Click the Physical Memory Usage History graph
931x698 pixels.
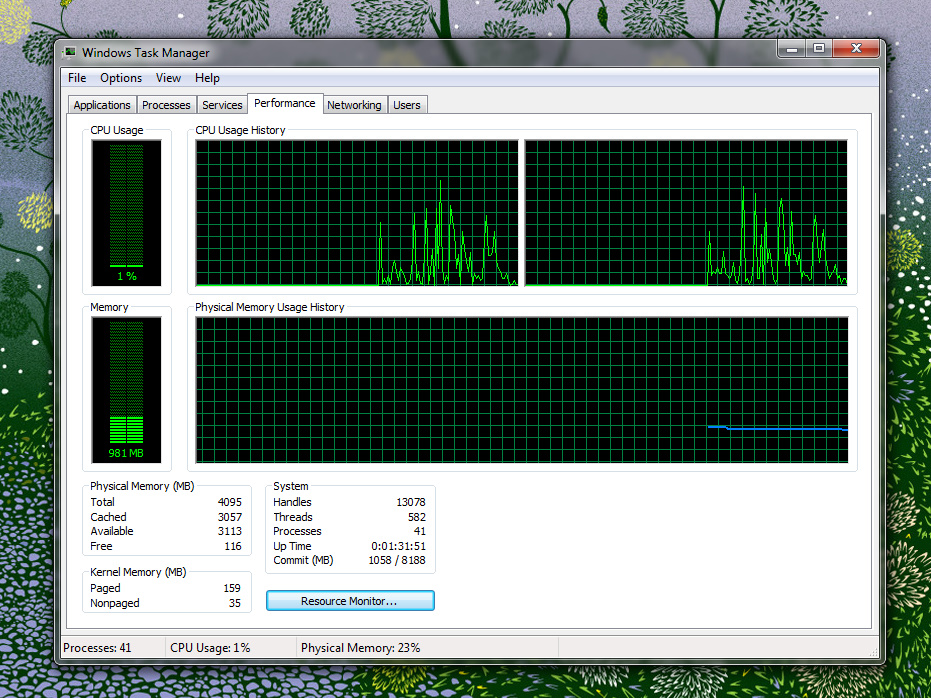point(522,390)
